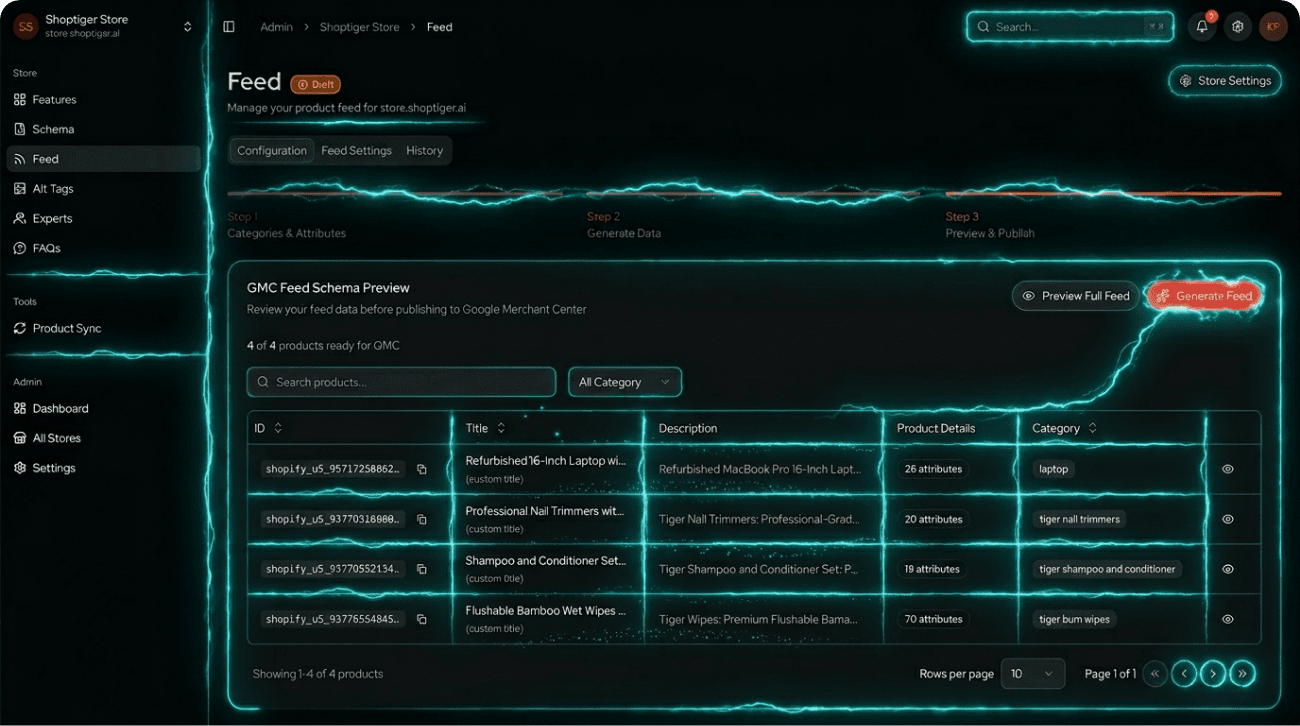This screenshot has height=726, width=1300.
Task: Sort table by Title column arrows
Action: [x=501, y=428]
